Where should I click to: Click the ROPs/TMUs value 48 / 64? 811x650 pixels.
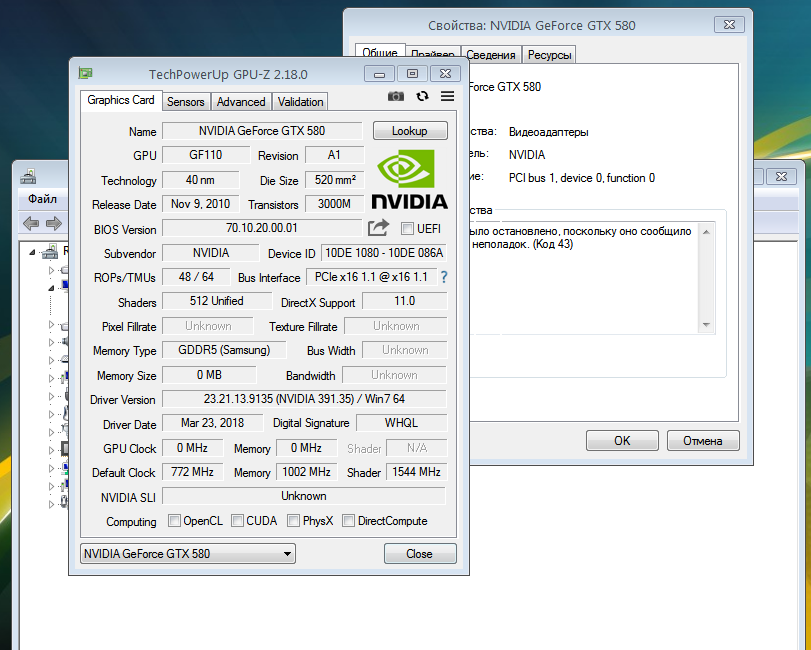[197, 277]
